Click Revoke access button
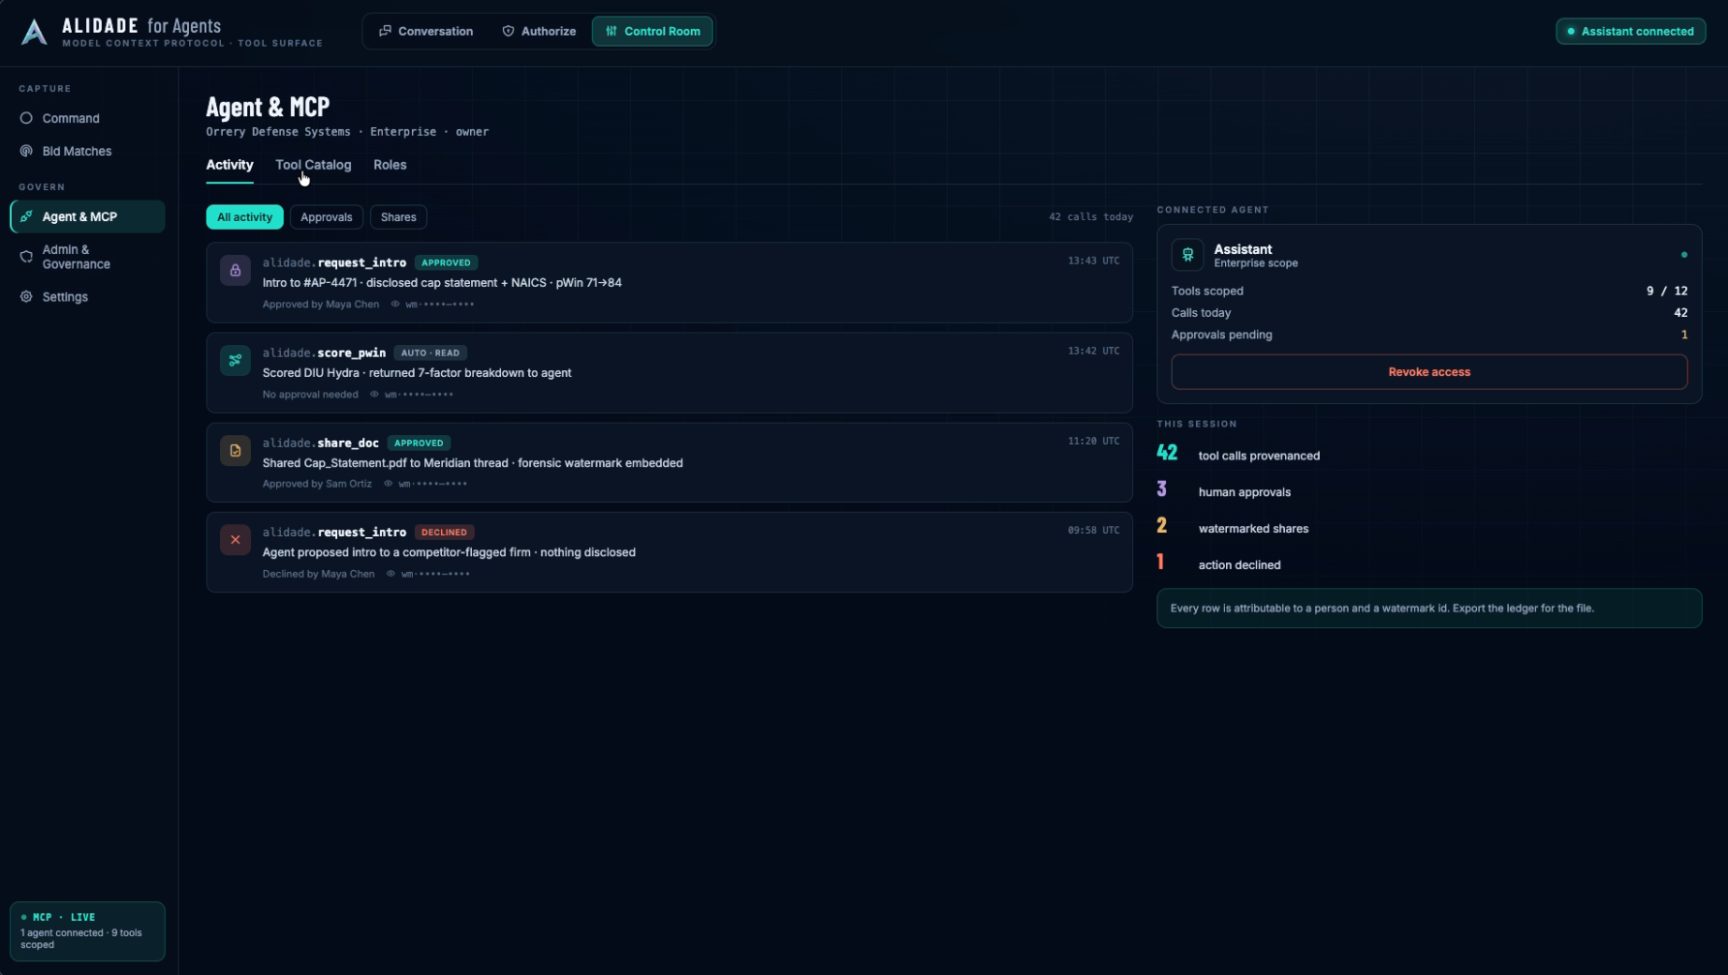The image size is (1728, 975). coord(1429,372)
